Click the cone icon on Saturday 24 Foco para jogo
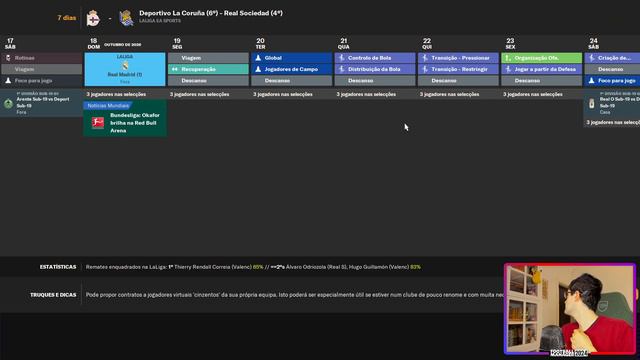Viewport: 640px width, 360px height. [591, 81]
